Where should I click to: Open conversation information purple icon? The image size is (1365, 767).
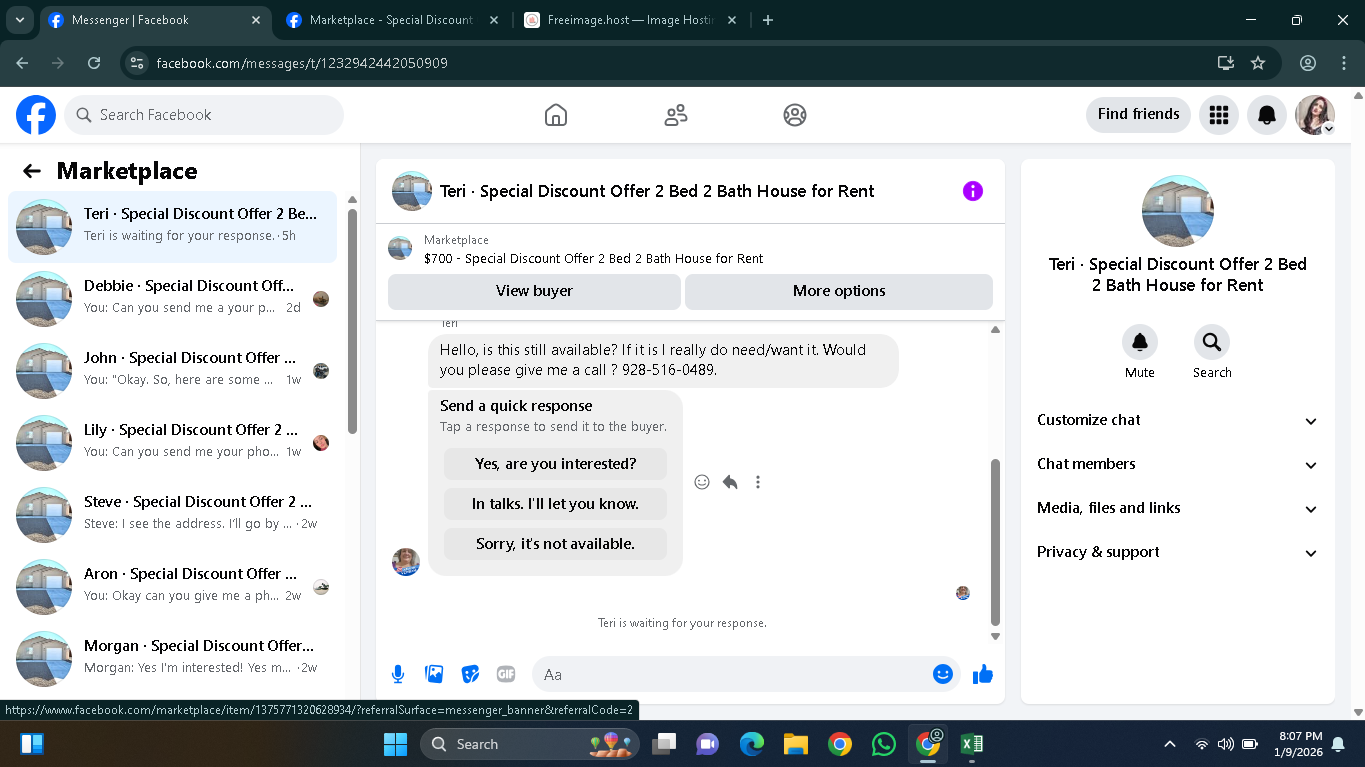point(973,191)
